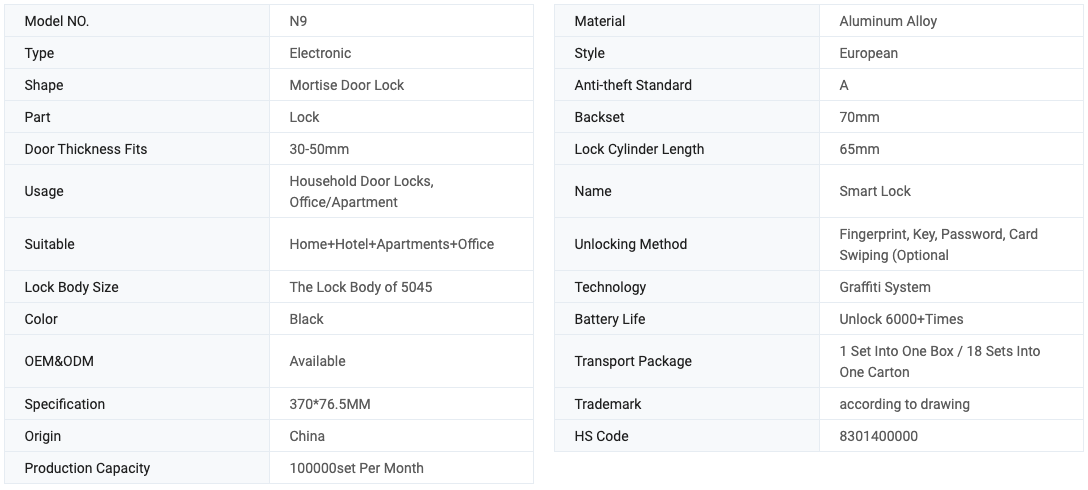1088x490 pixels.
Task: Select the Black color value
Action: 307,319
